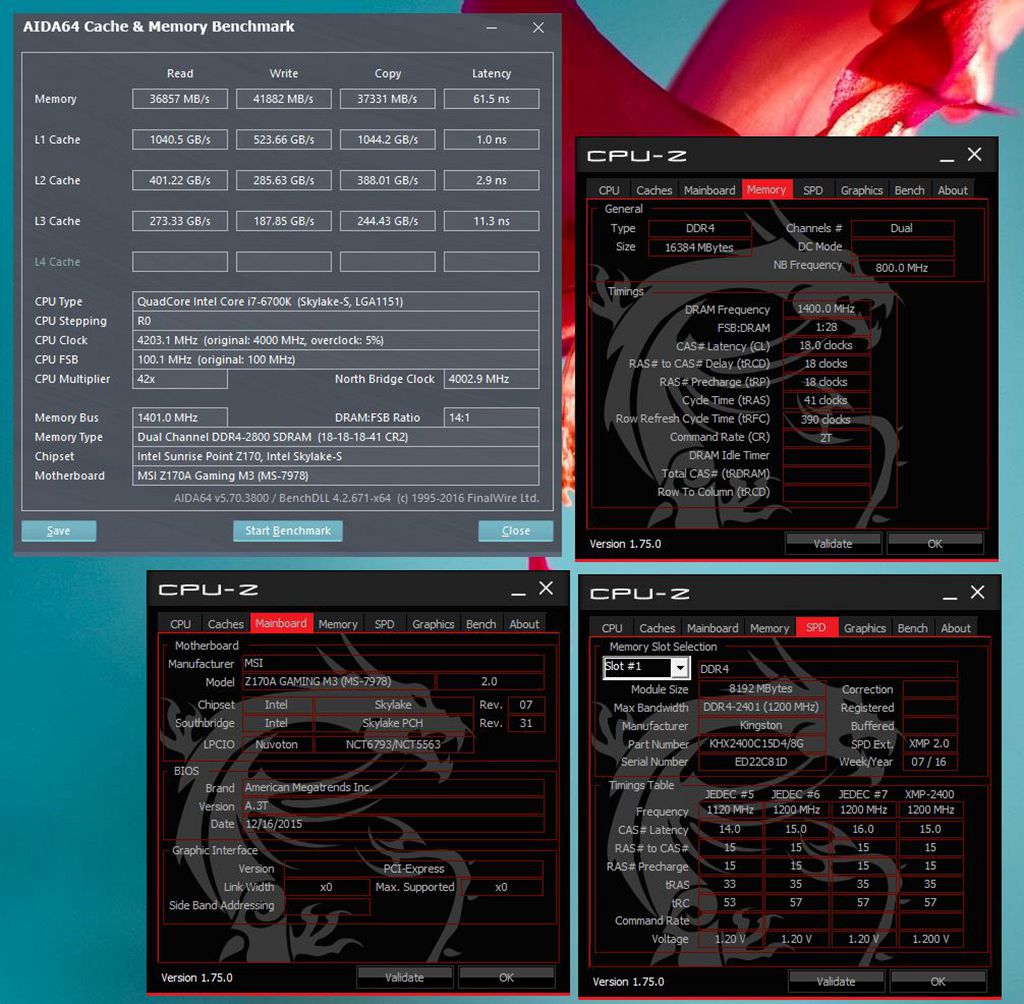Minimize the AIDA64 benchmark window
Image resolution: width=1024 pixels, height=1004 pixels.
point(492,27)
